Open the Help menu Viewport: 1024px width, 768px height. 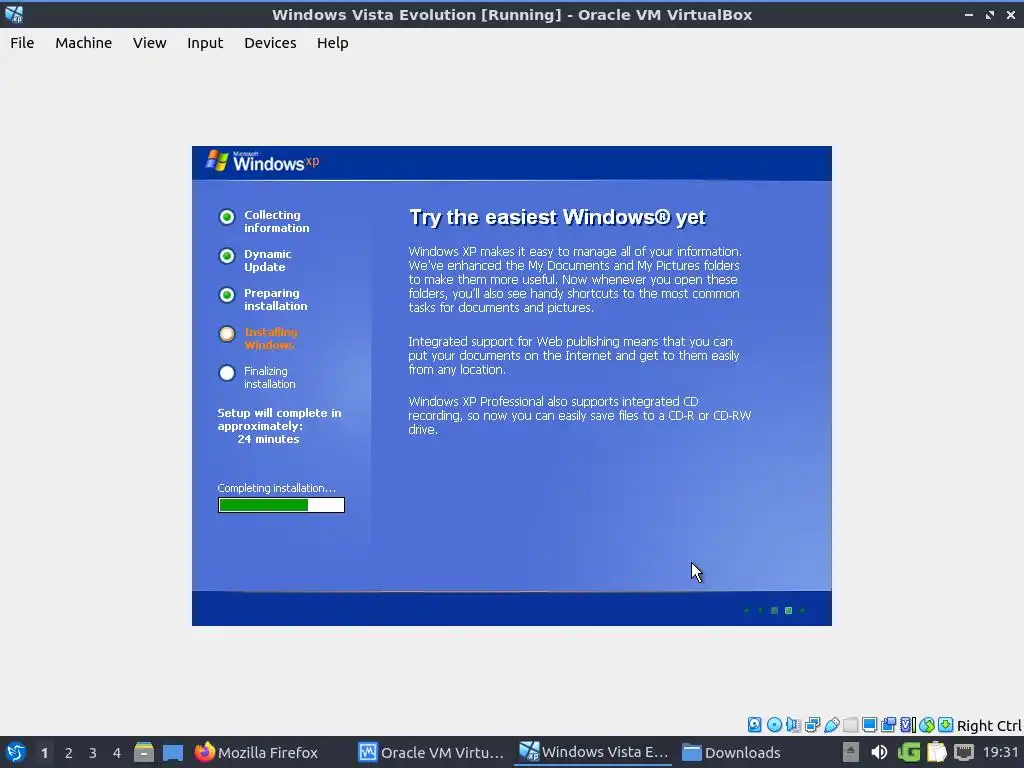click(x=332, y=43)
